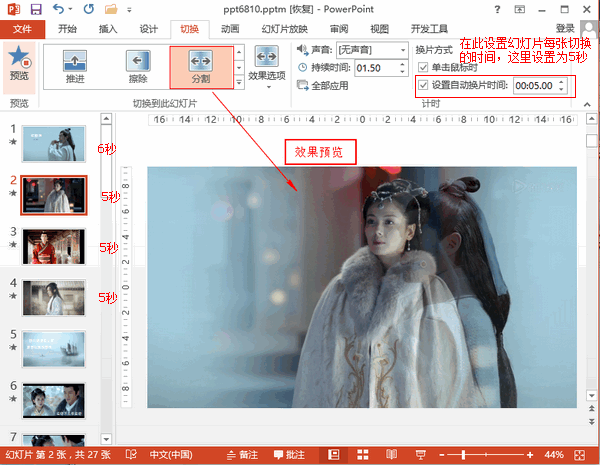Click the spell check icon in status bar
The height and width of the screenshot is (465, 600).
click(131, 454)
